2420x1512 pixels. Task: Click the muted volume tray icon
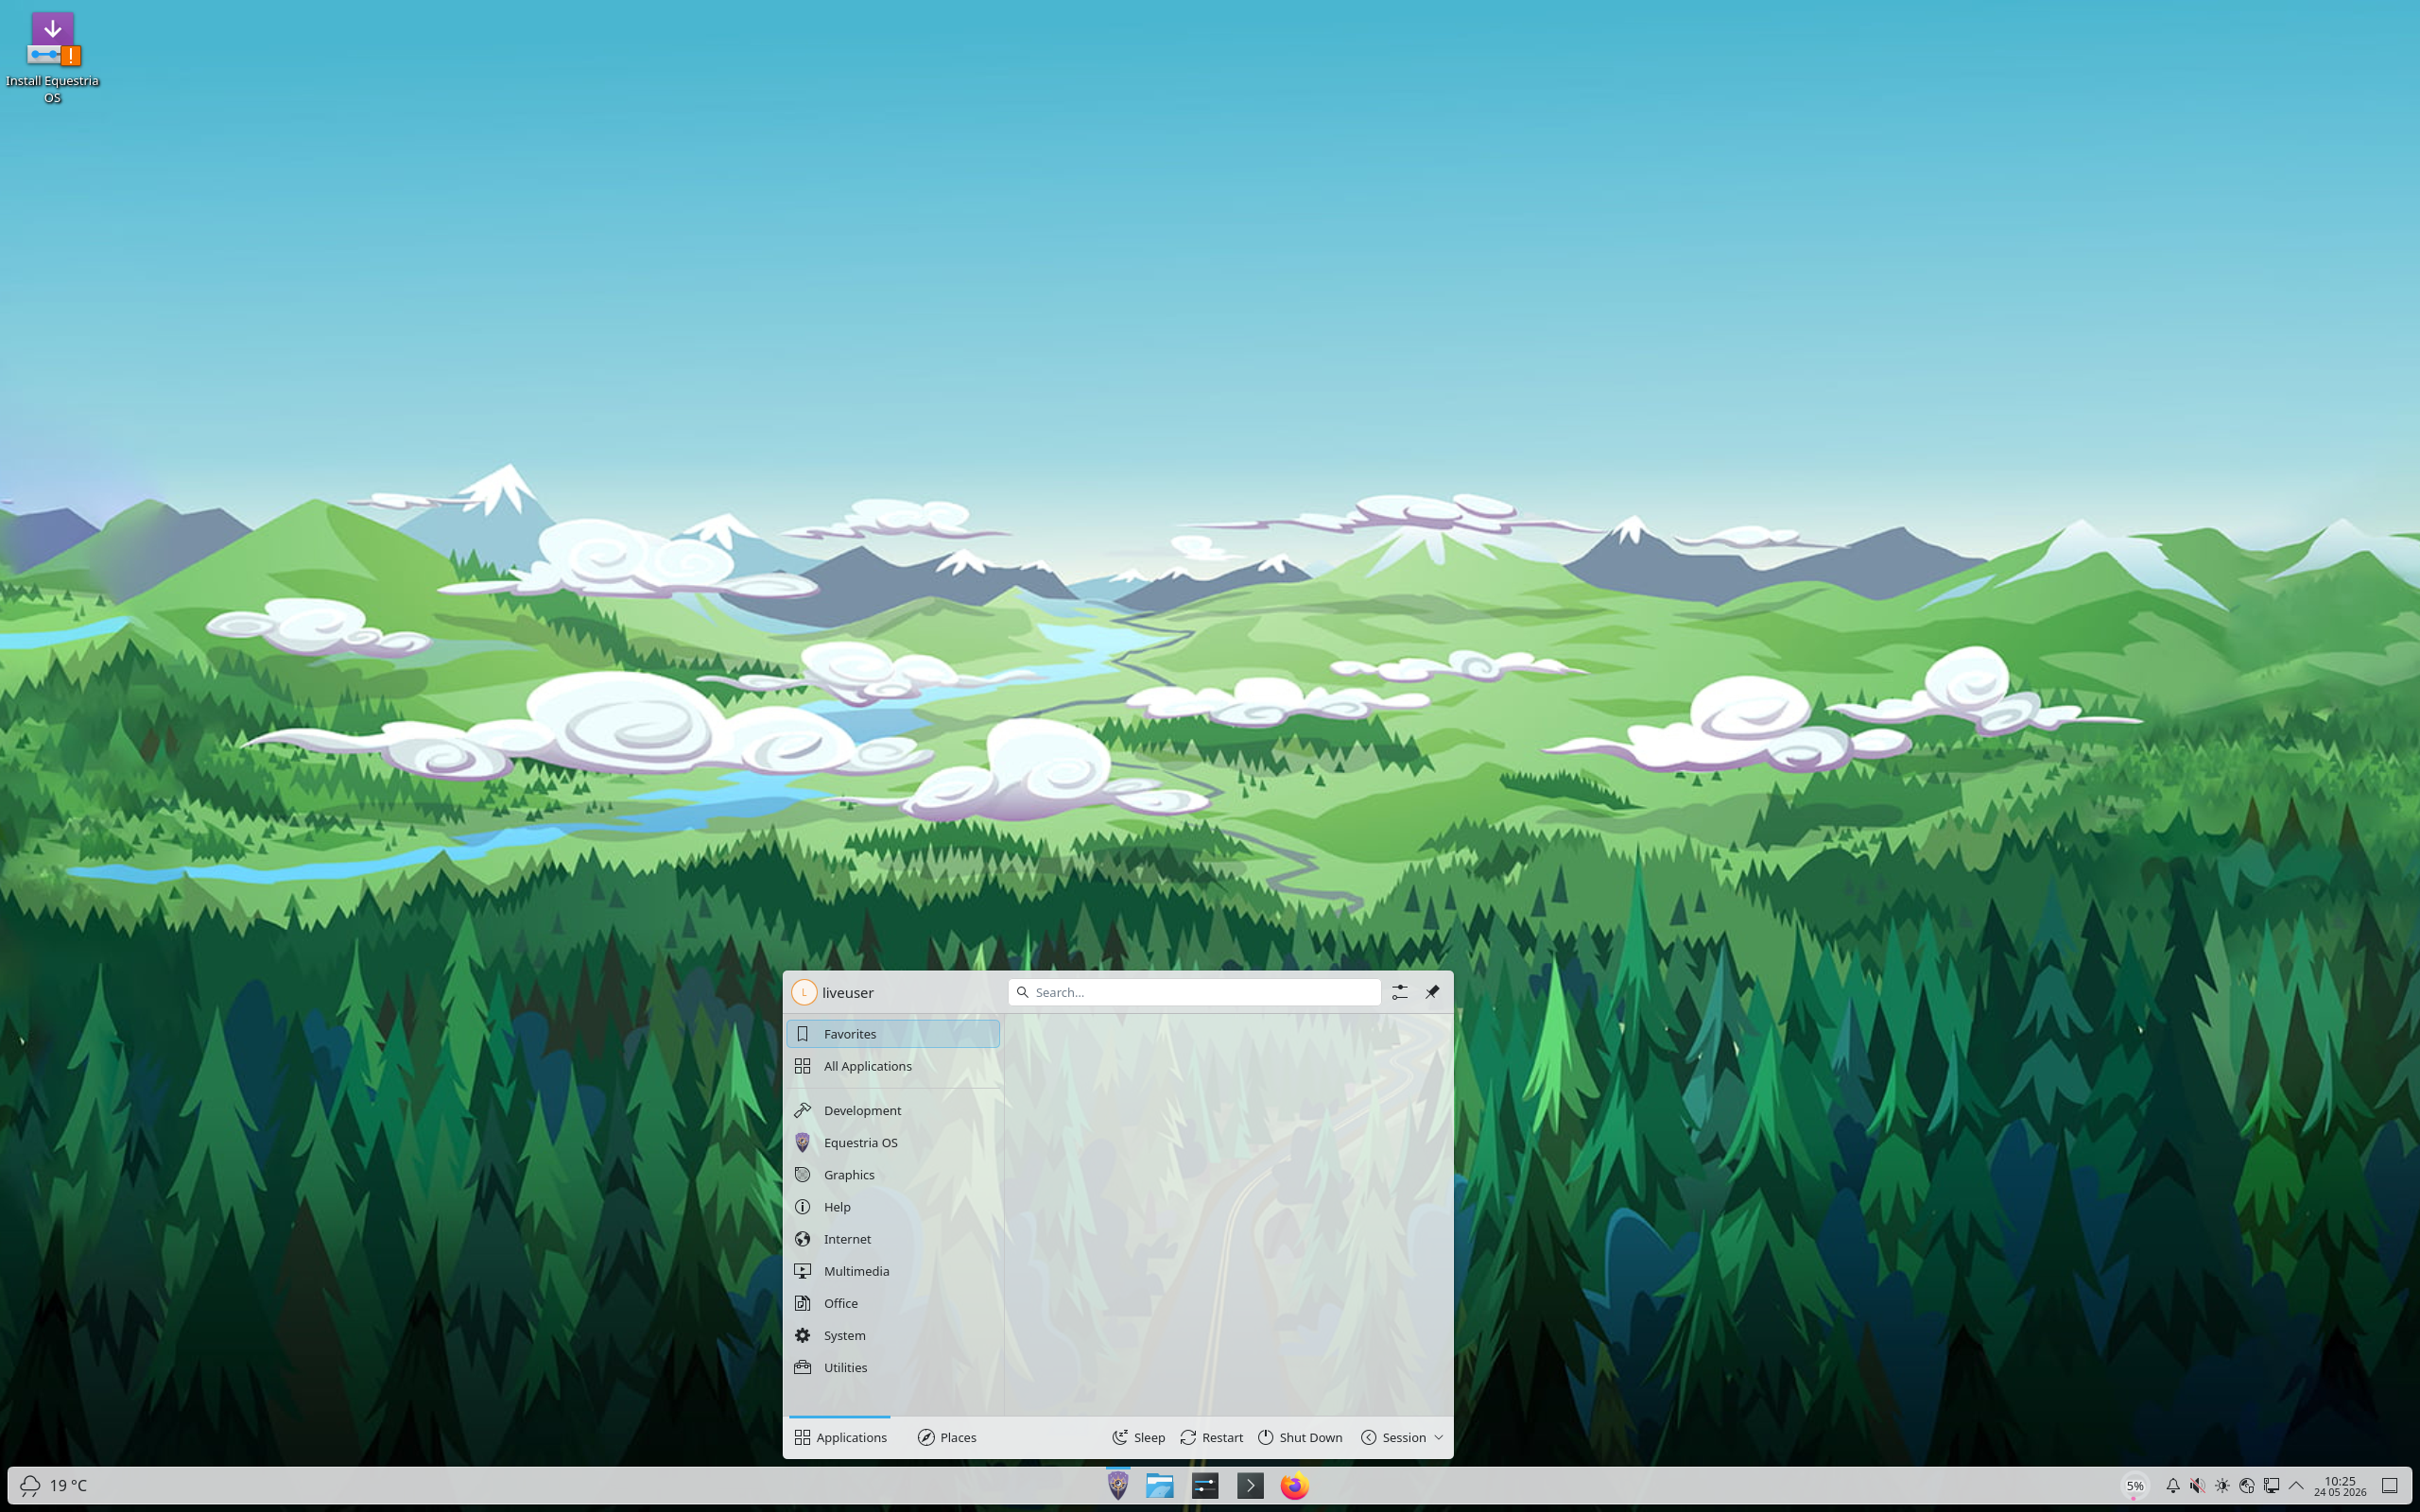2198,1485
